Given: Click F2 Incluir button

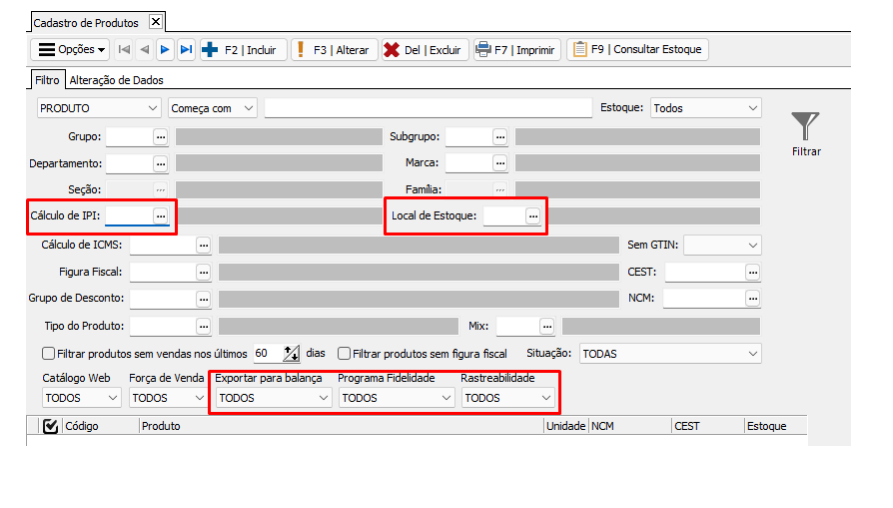Looking at the screenshot, I should [x=242, y=49].
